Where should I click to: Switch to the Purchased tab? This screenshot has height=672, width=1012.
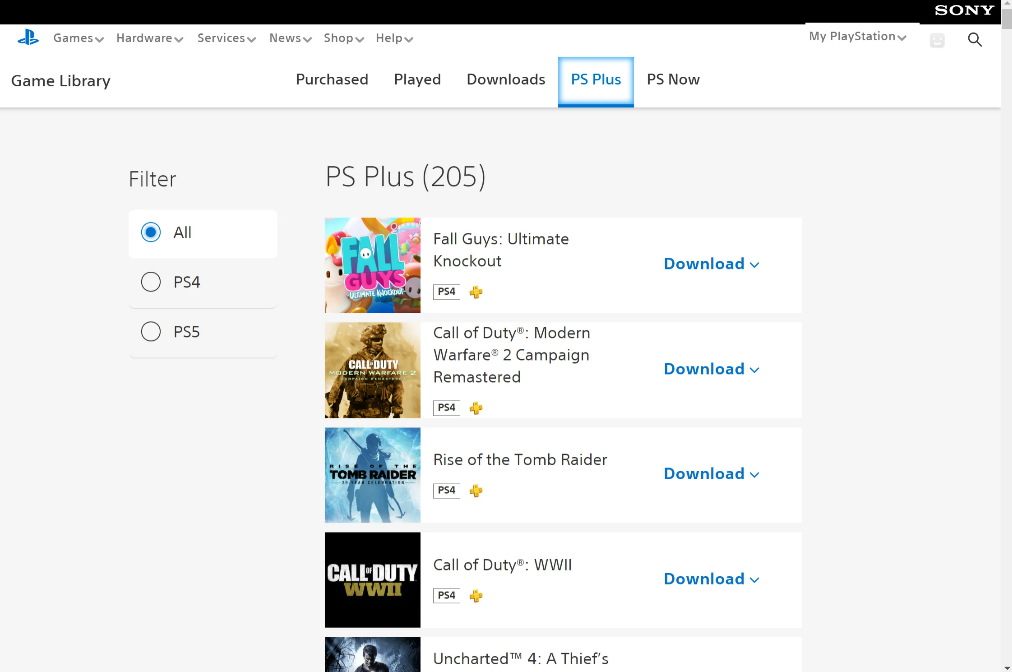pyautogui.click(x=332, y=79)
